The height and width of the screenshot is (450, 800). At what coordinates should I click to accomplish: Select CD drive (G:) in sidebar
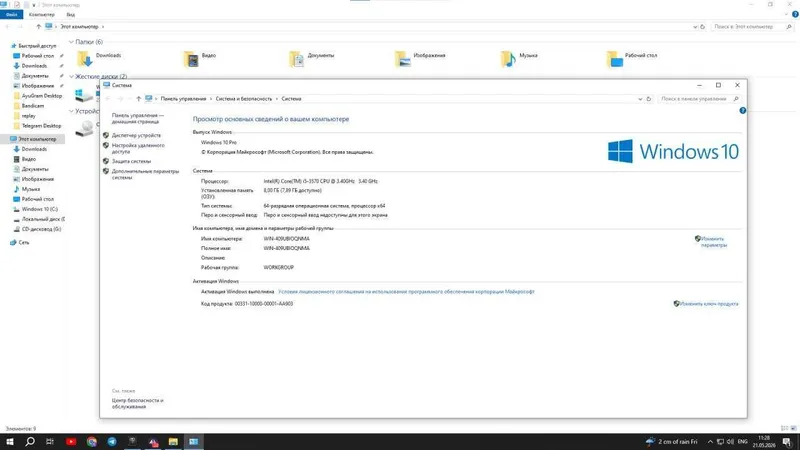click(x=41, y=230)
